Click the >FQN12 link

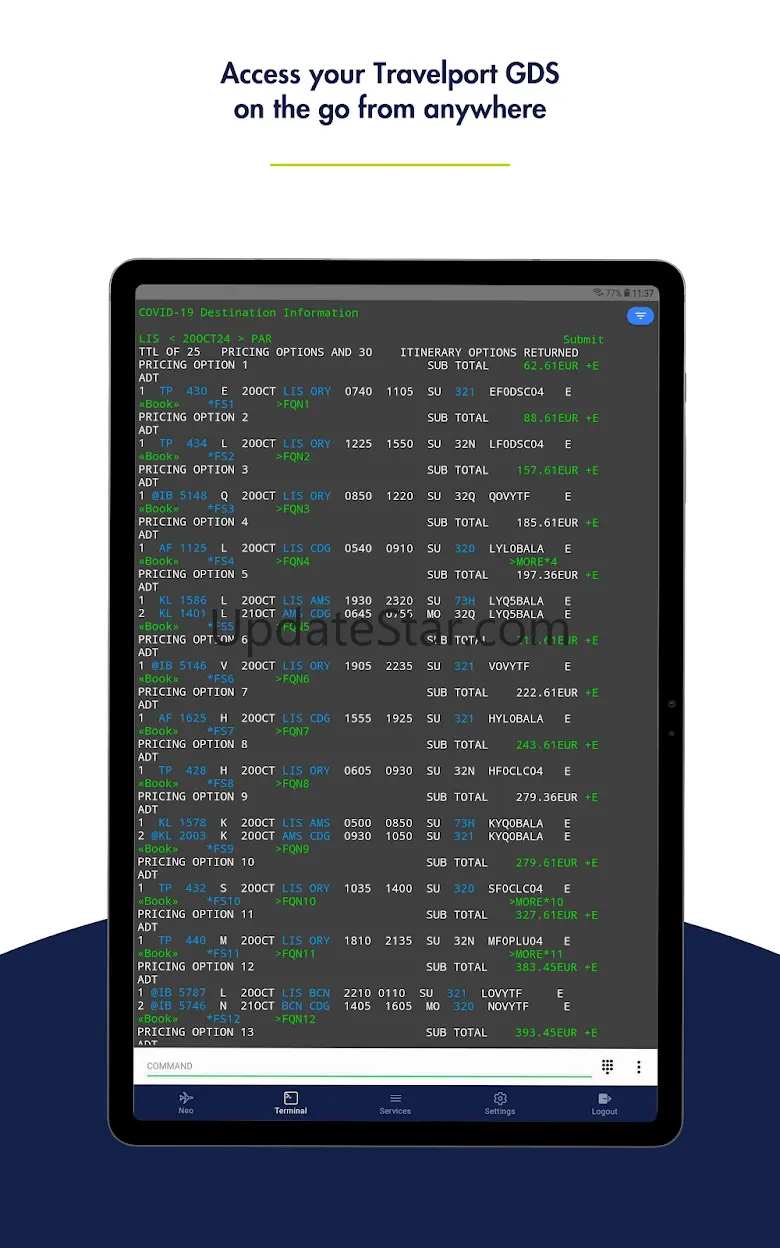[x=296, y=1020]
